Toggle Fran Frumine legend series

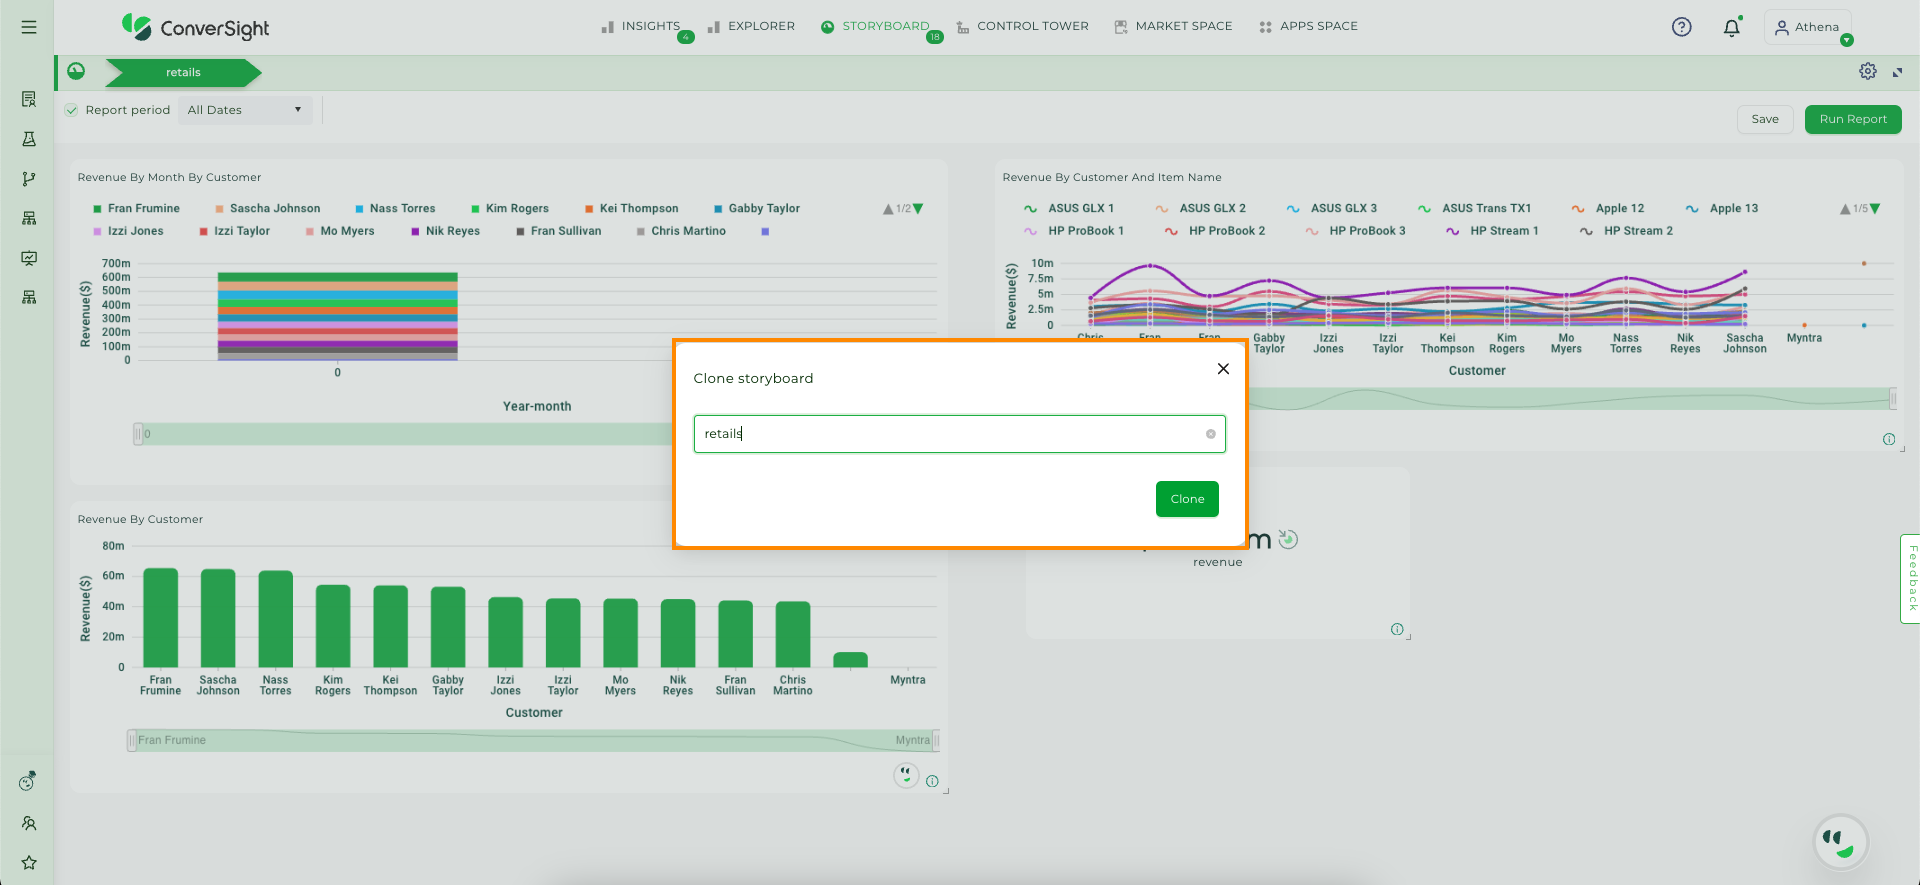pyautogui.click(x=136, y=209)
